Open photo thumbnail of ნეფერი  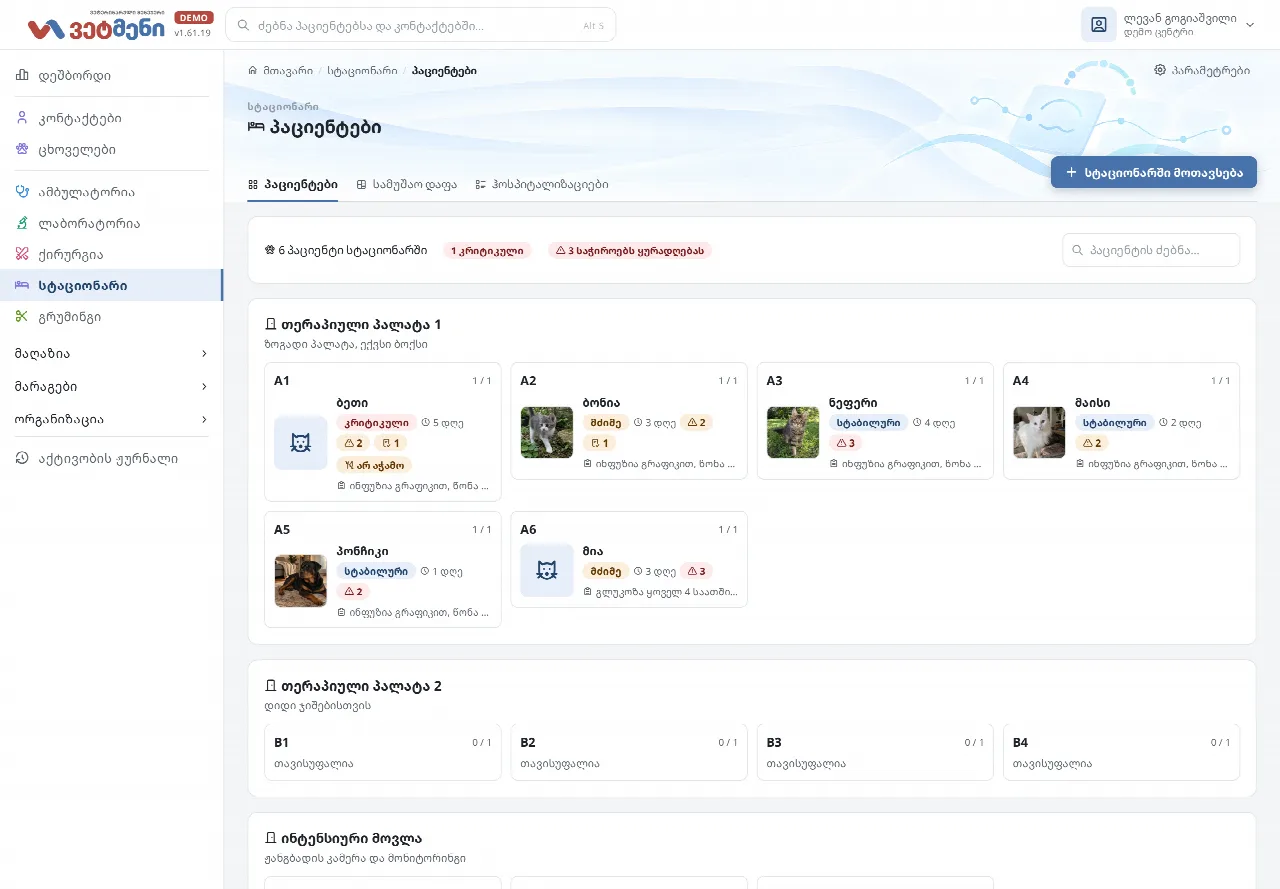[x=792, y=432]
